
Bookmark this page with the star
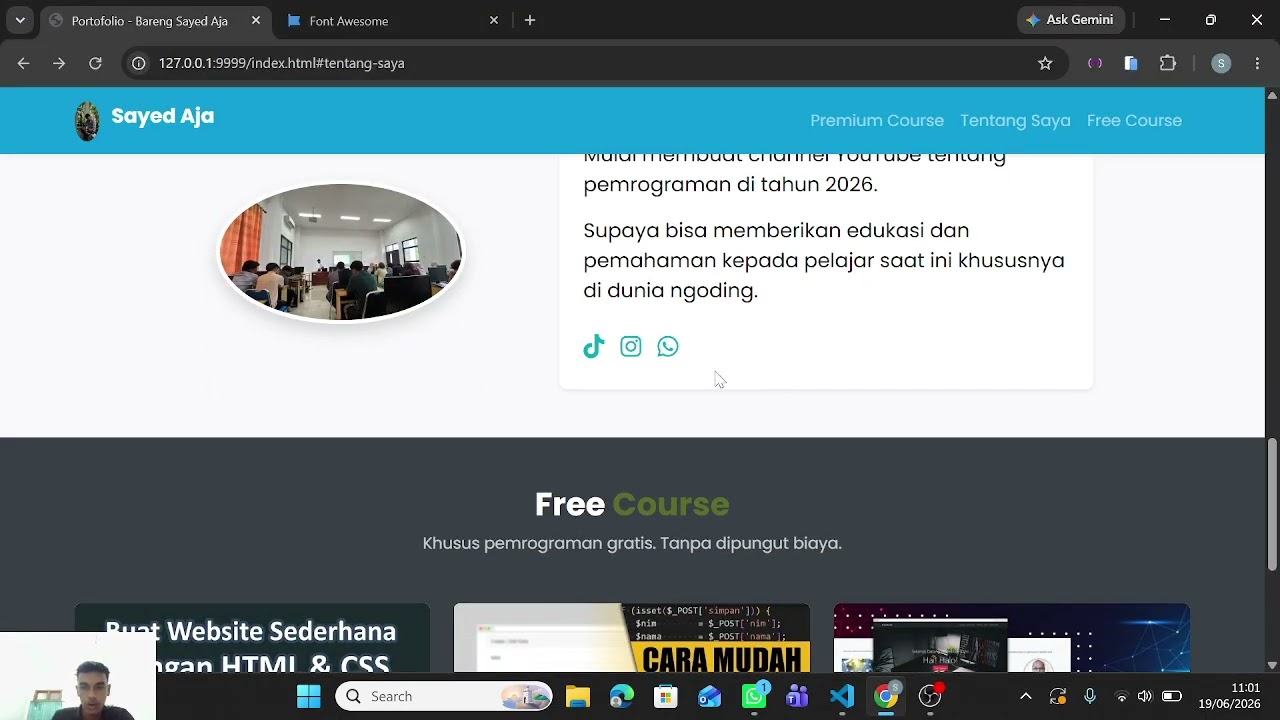[x=1045, y=63]
